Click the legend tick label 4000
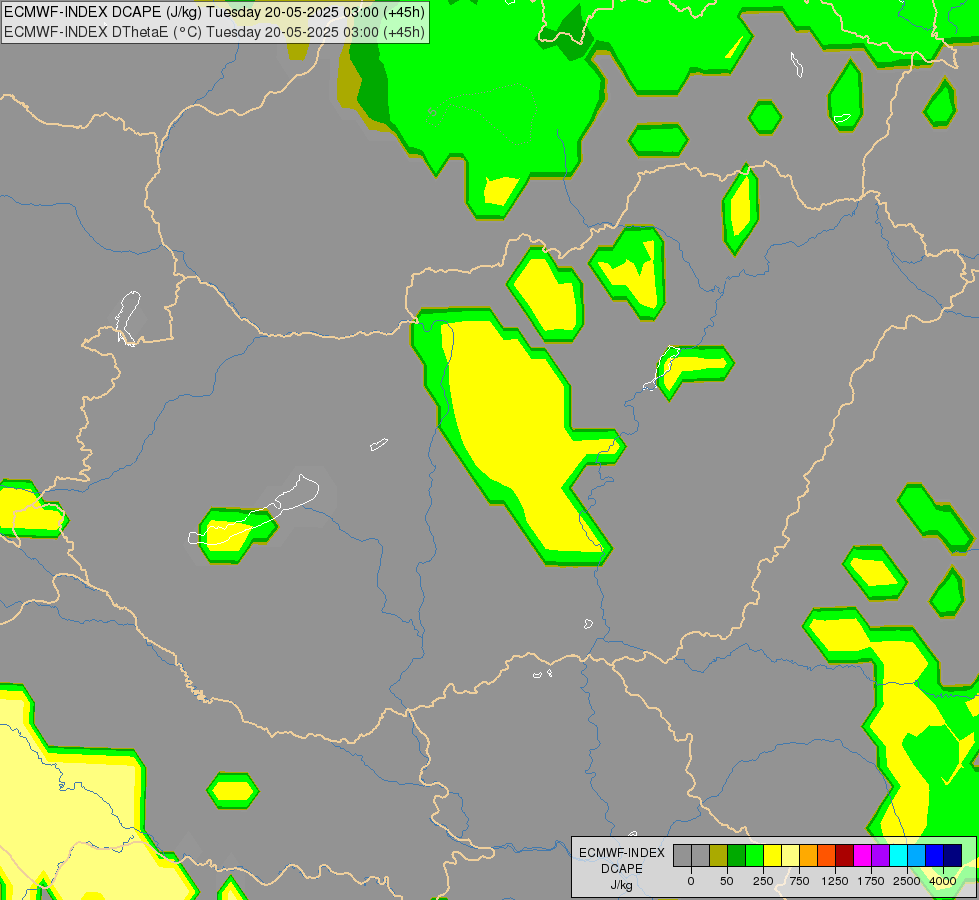 pyautogui.click(x=943, y=881)
